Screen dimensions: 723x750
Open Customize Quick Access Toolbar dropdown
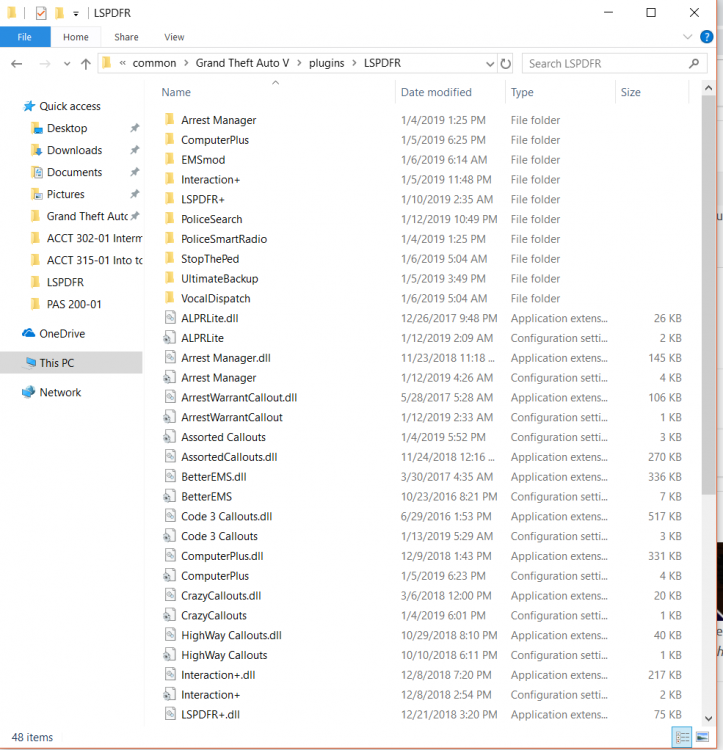point(76,13)
